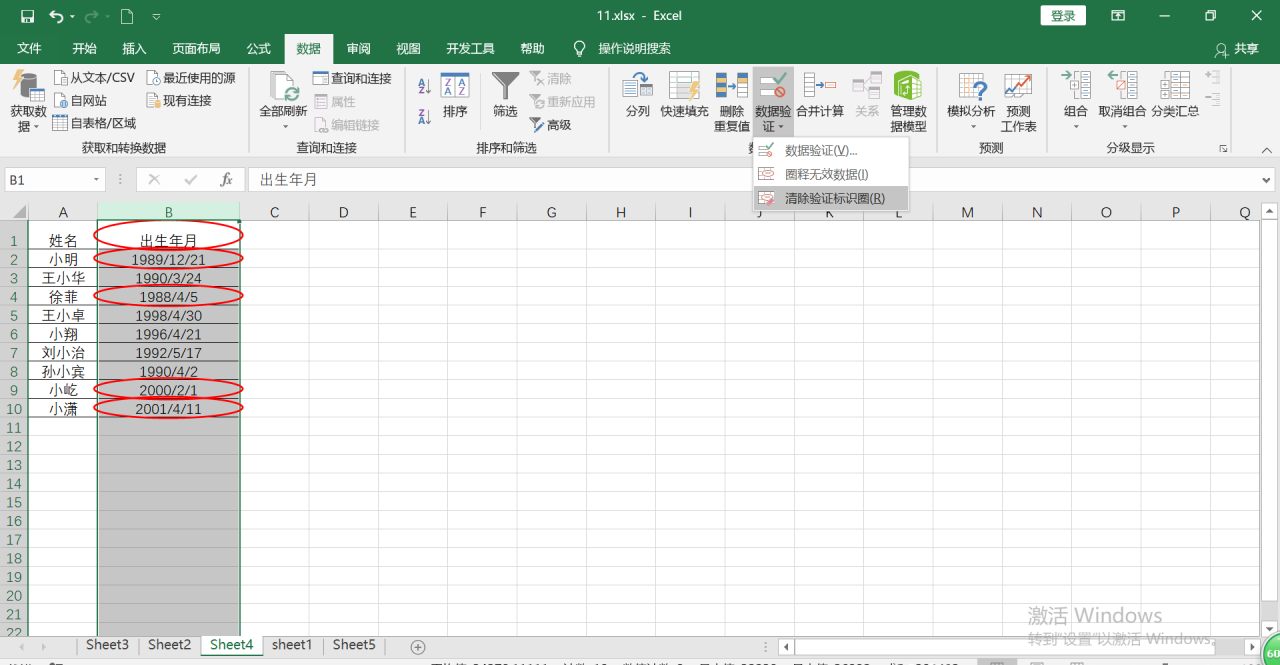Click the 分列 (Text to Columns) icon
The width and height of the screenshot is (1280, 665).
coord(637,96)
